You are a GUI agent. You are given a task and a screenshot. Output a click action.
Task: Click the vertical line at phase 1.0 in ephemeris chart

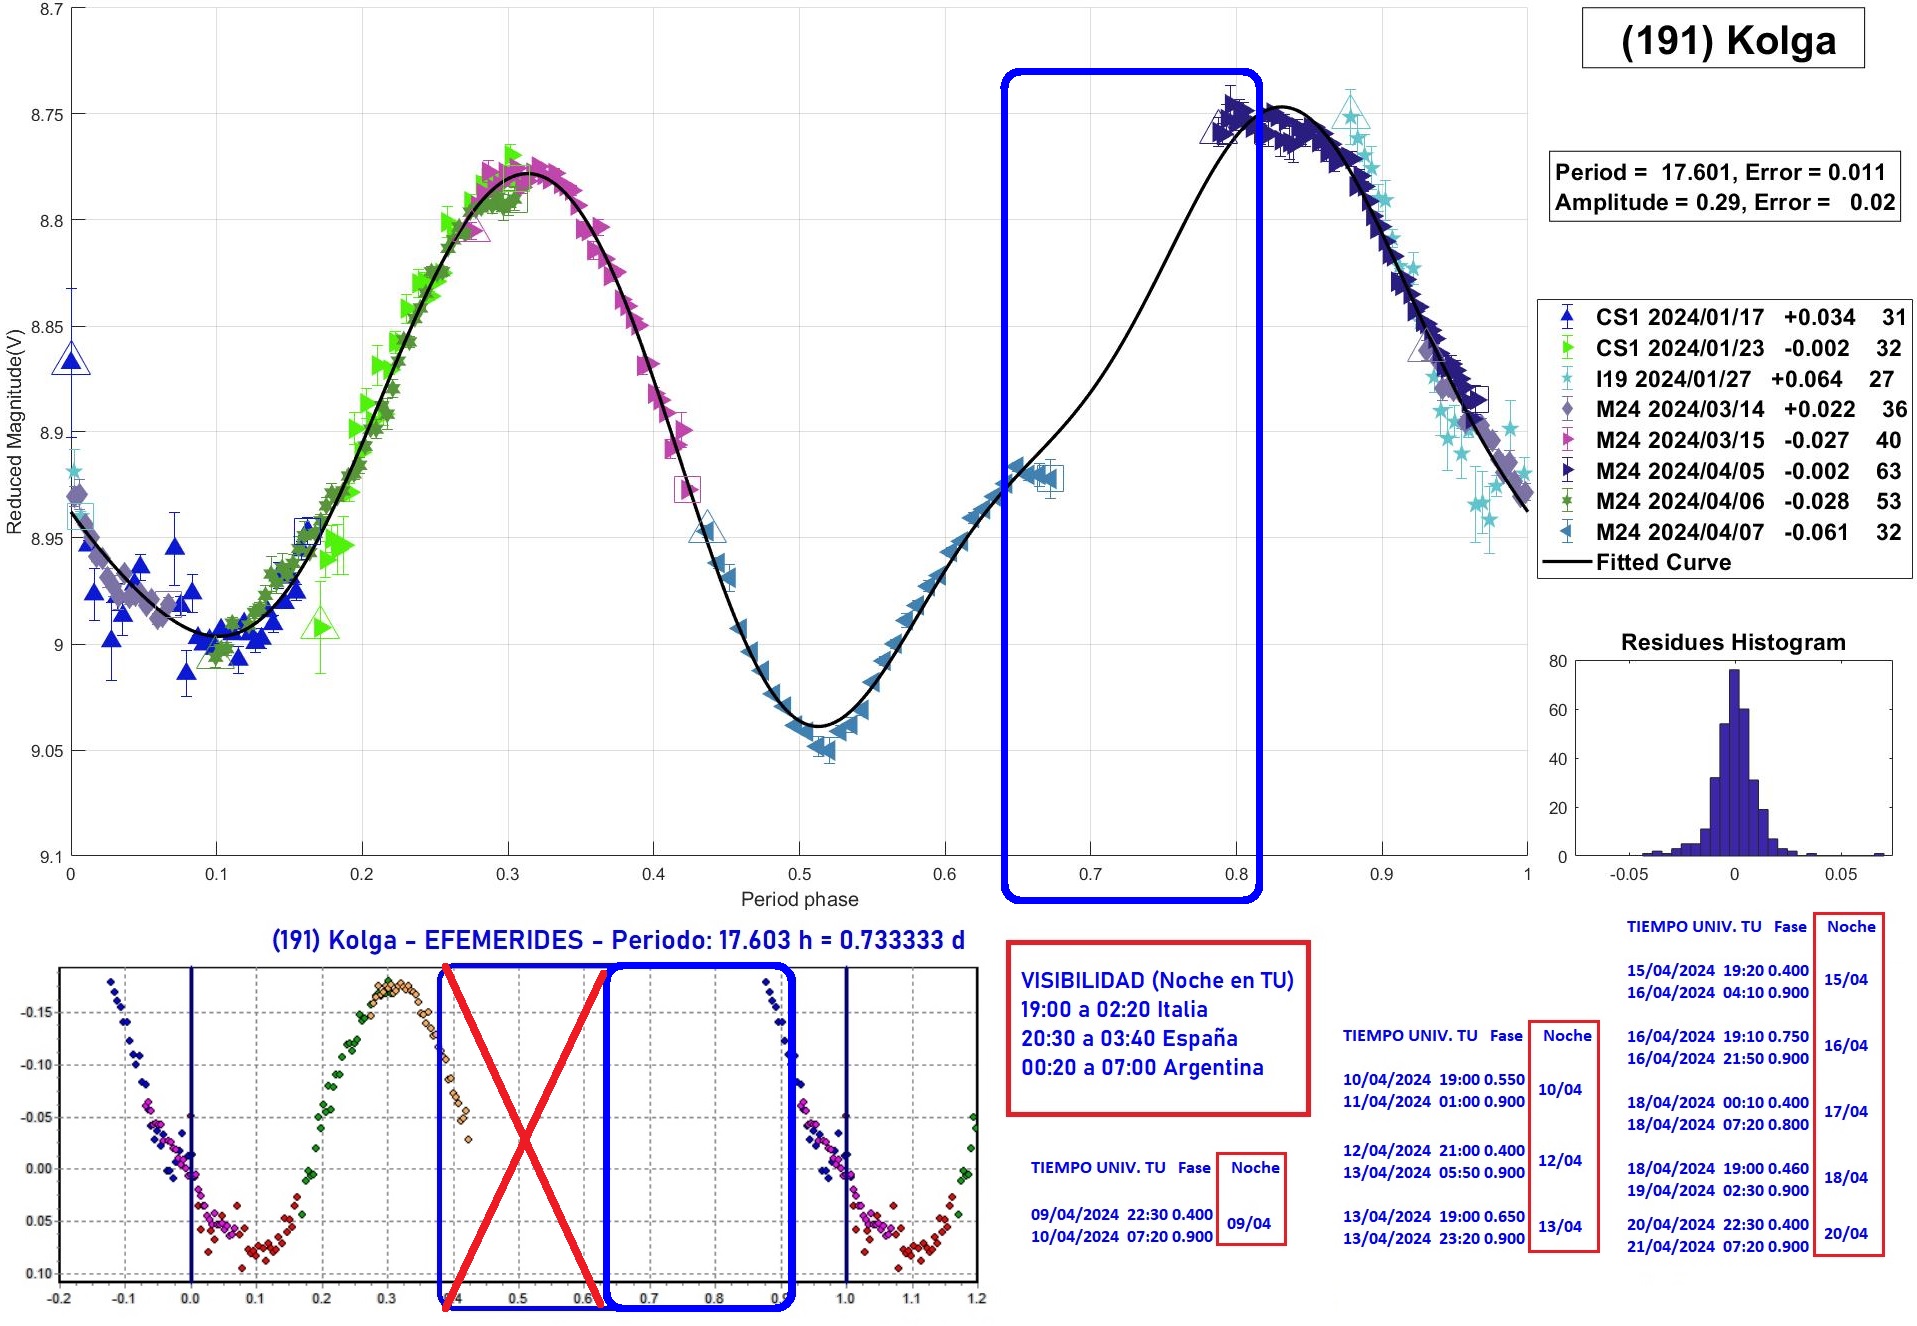pyautogui.click(x=846, y=1124)
